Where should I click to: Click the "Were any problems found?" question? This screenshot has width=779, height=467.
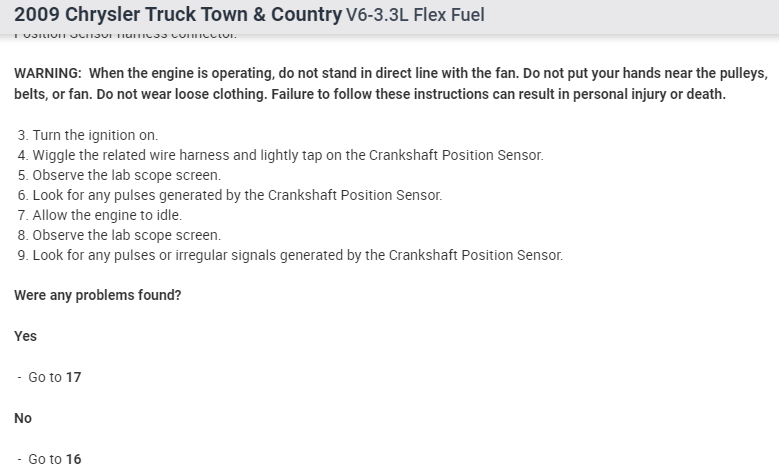[98, 296]
